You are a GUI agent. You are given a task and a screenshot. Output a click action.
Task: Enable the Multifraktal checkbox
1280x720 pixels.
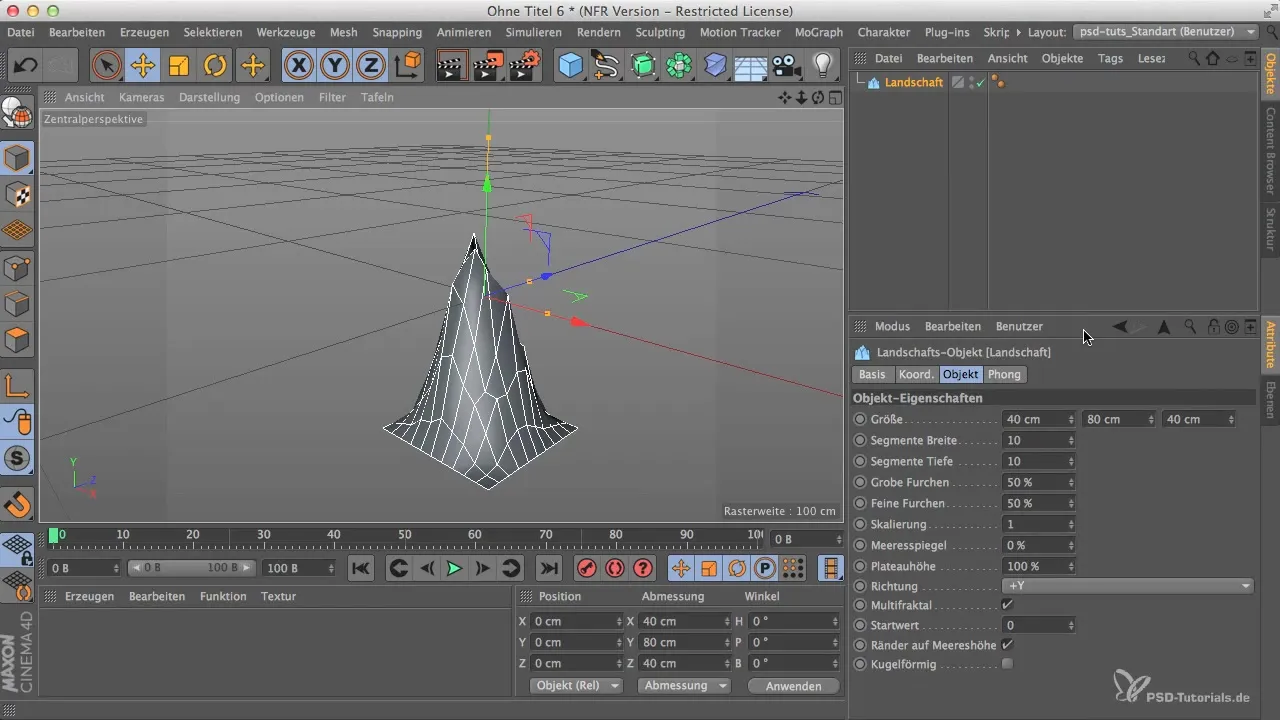(1007, 605)
